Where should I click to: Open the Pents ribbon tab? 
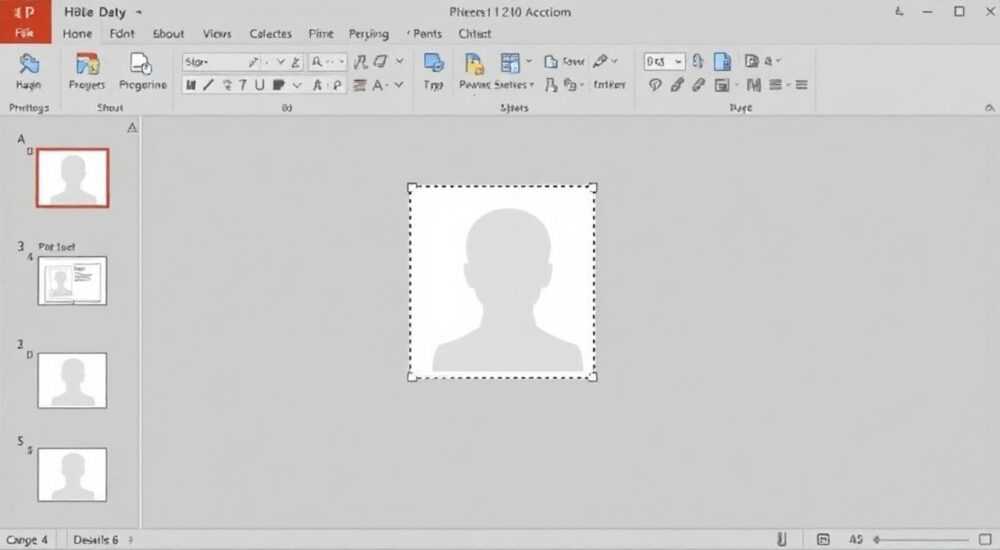427,34
